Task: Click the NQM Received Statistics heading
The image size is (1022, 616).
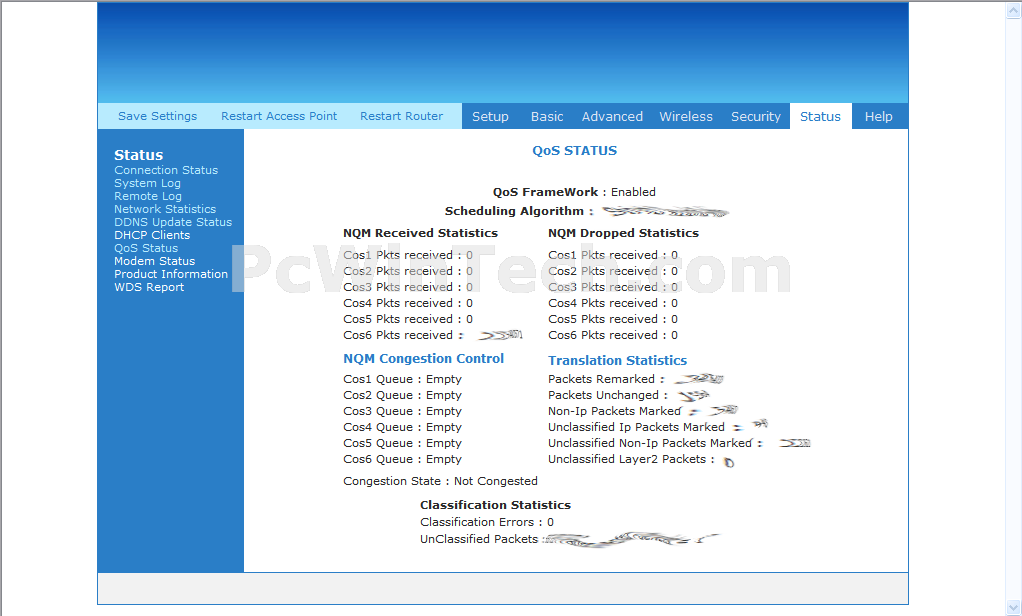Action: (x=420, y=233)
